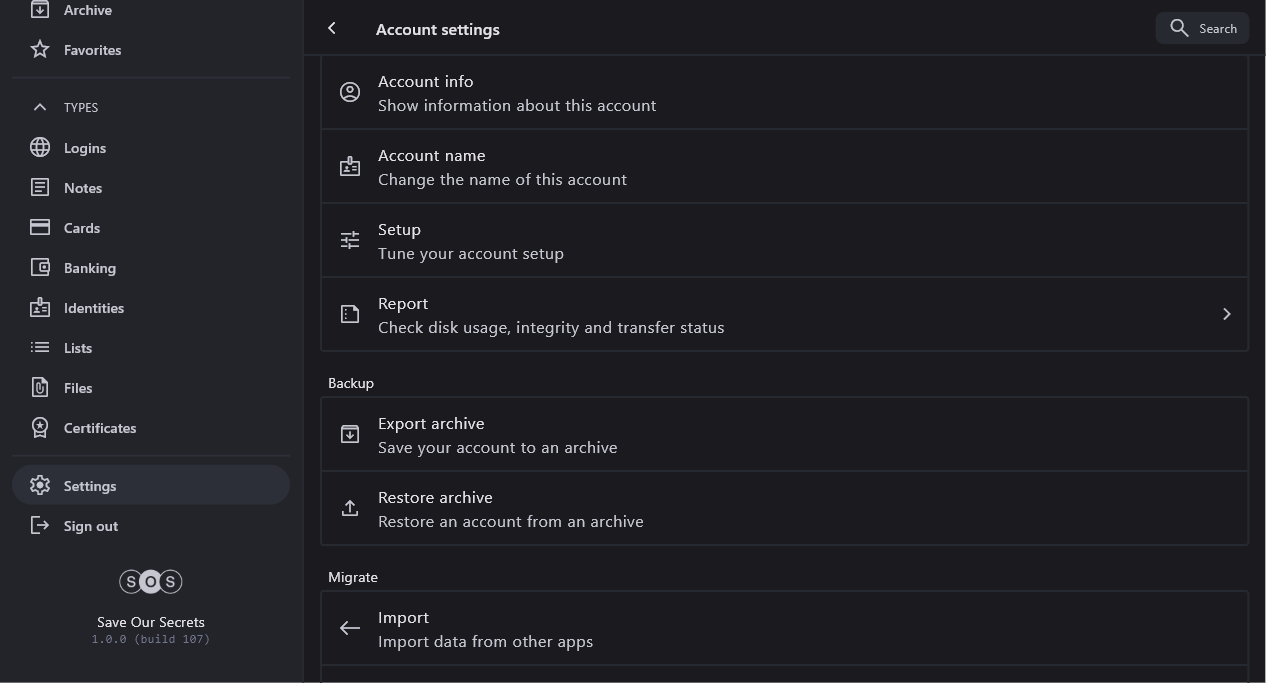The height and width of the screenshot is (683, 1266).
Task: Open the Search box
Action: 1202,28
